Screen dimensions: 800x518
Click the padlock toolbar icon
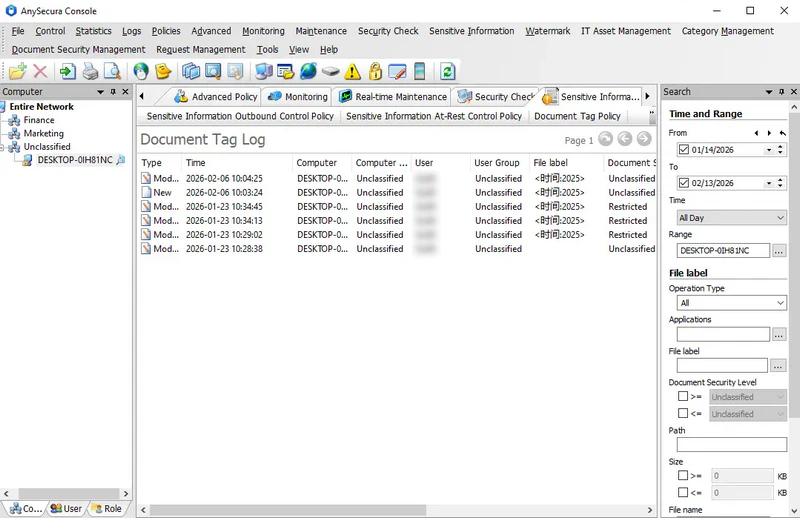(x=375, y=71)
